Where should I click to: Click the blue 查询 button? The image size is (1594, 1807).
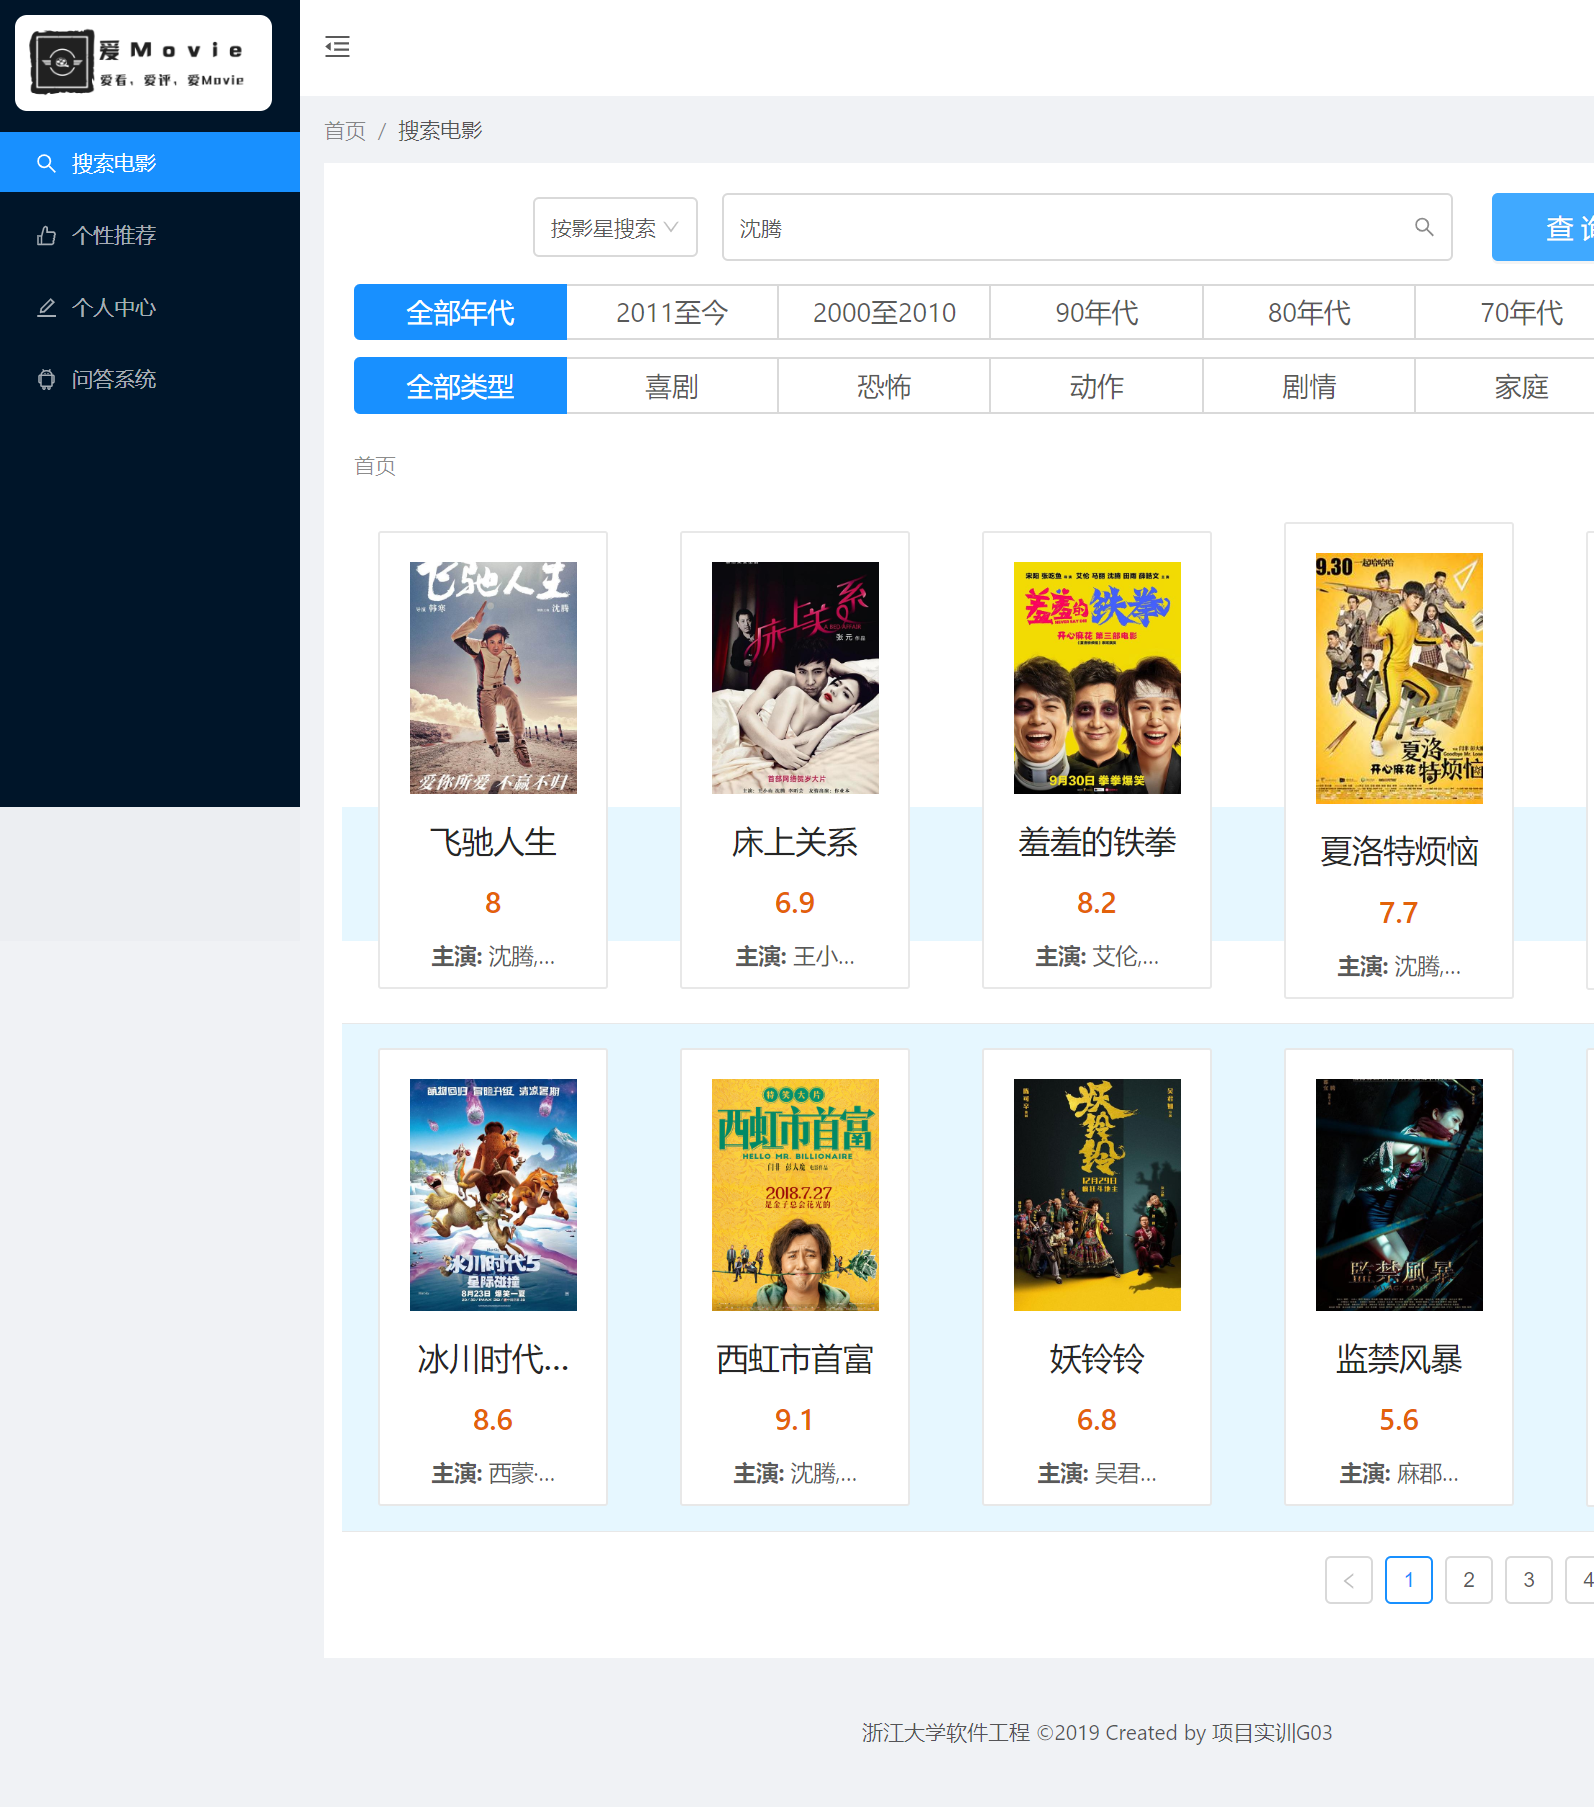click(x=1543, y=228)
